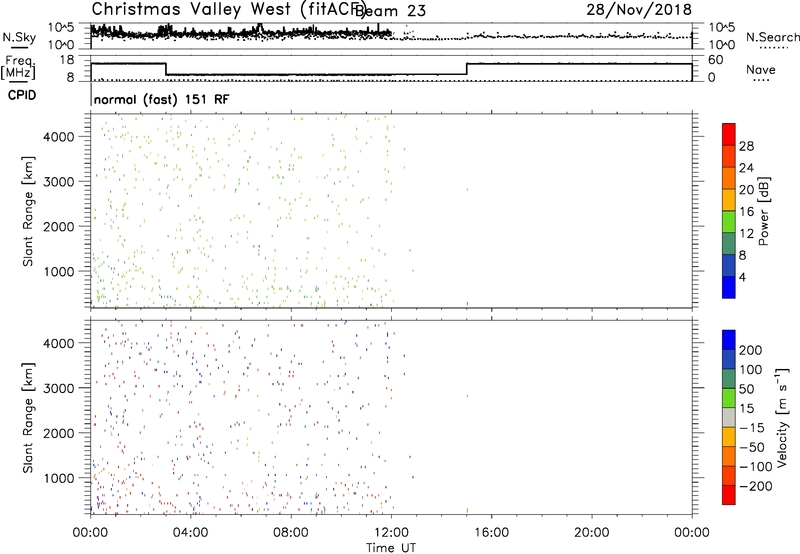Viewport: 800px width, 554px height.
Task: Click the '12:00' time tick label
Action: tap(391, 533)
